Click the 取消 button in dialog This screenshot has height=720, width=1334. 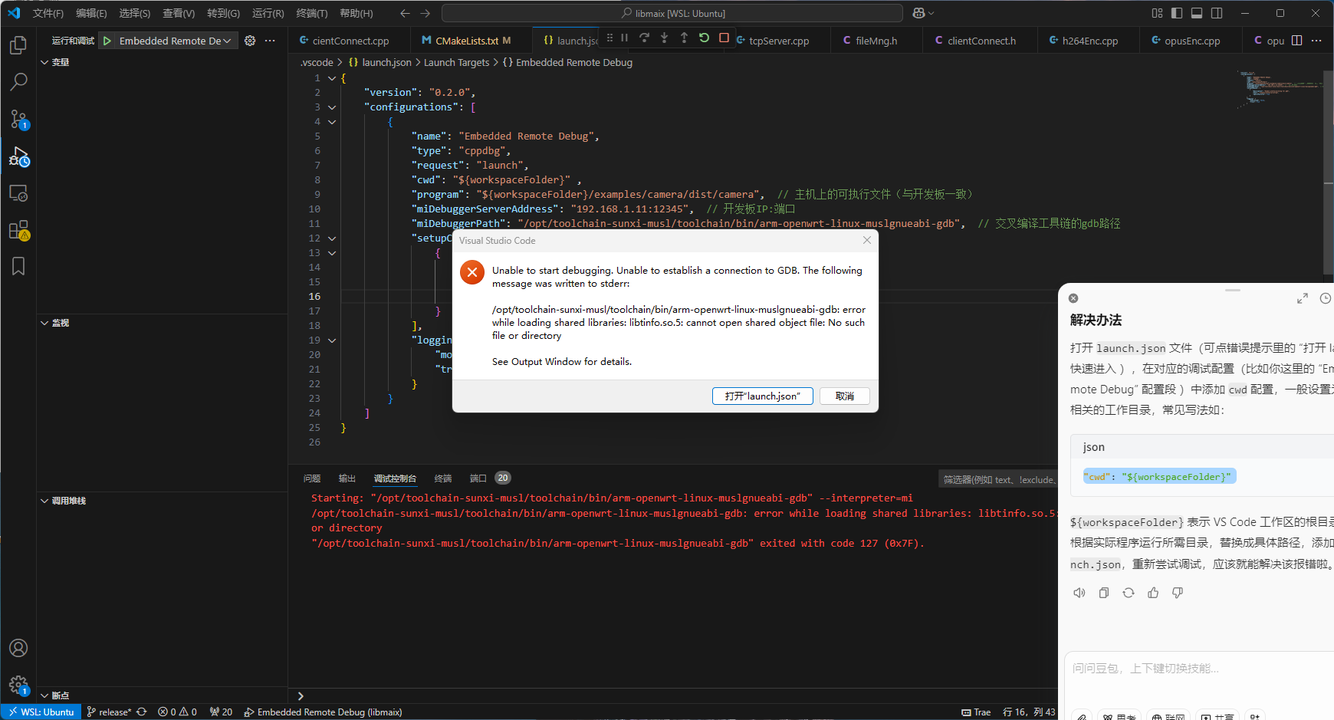844,396
